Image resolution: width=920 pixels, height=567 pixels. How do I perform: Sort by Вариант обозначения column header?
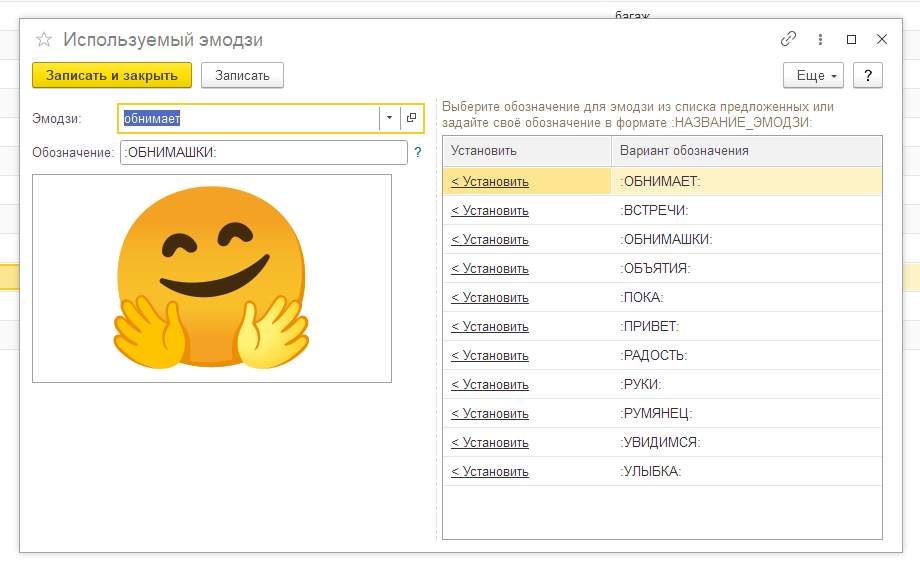746,151
